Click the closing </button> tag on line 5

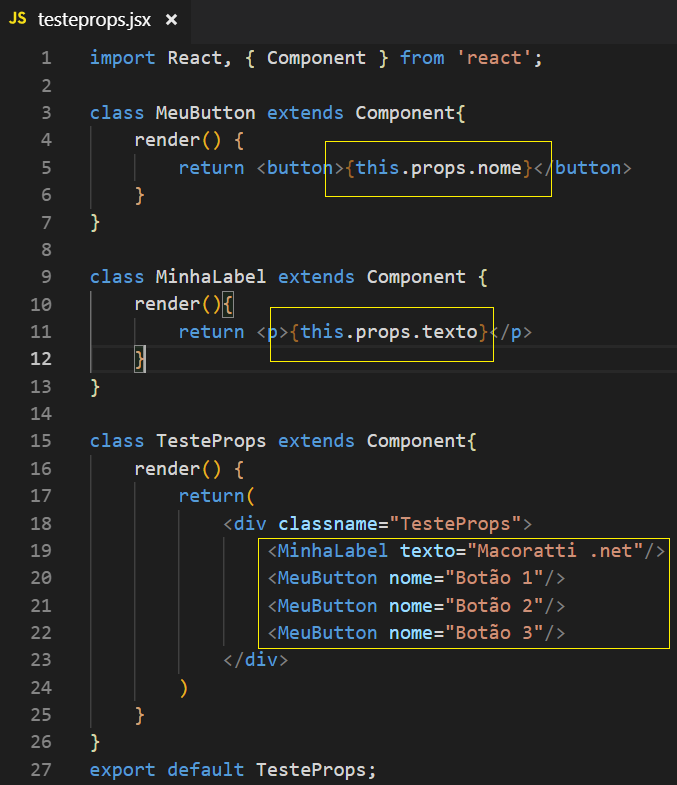click(583, 168)
